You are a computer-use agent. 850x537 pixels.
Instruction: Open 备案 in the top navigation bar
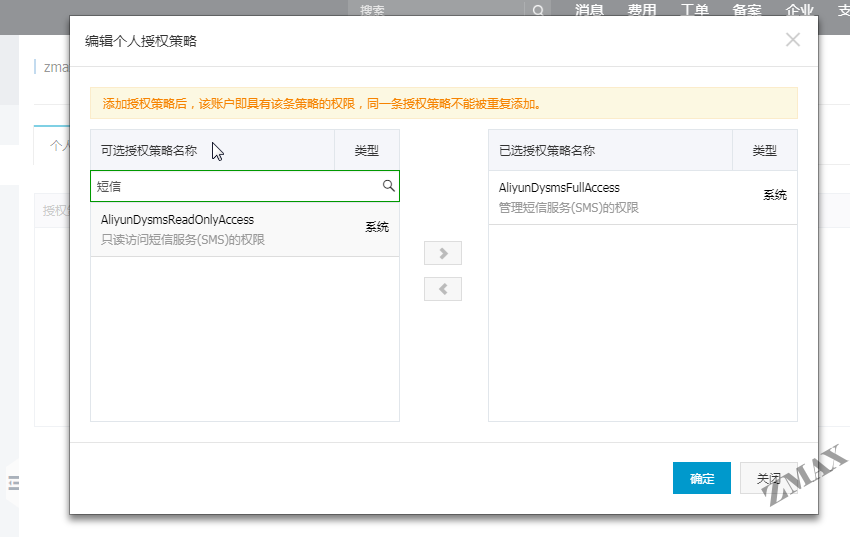coord(747,10)
